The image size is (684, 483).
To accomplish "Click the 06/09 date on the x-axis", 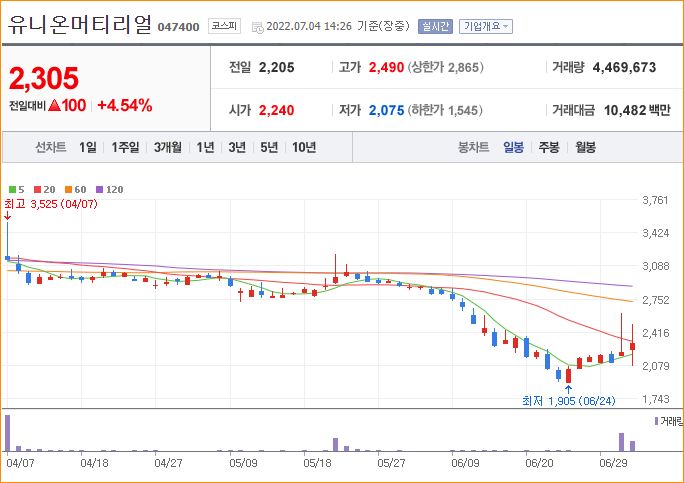I will [465, 463].
